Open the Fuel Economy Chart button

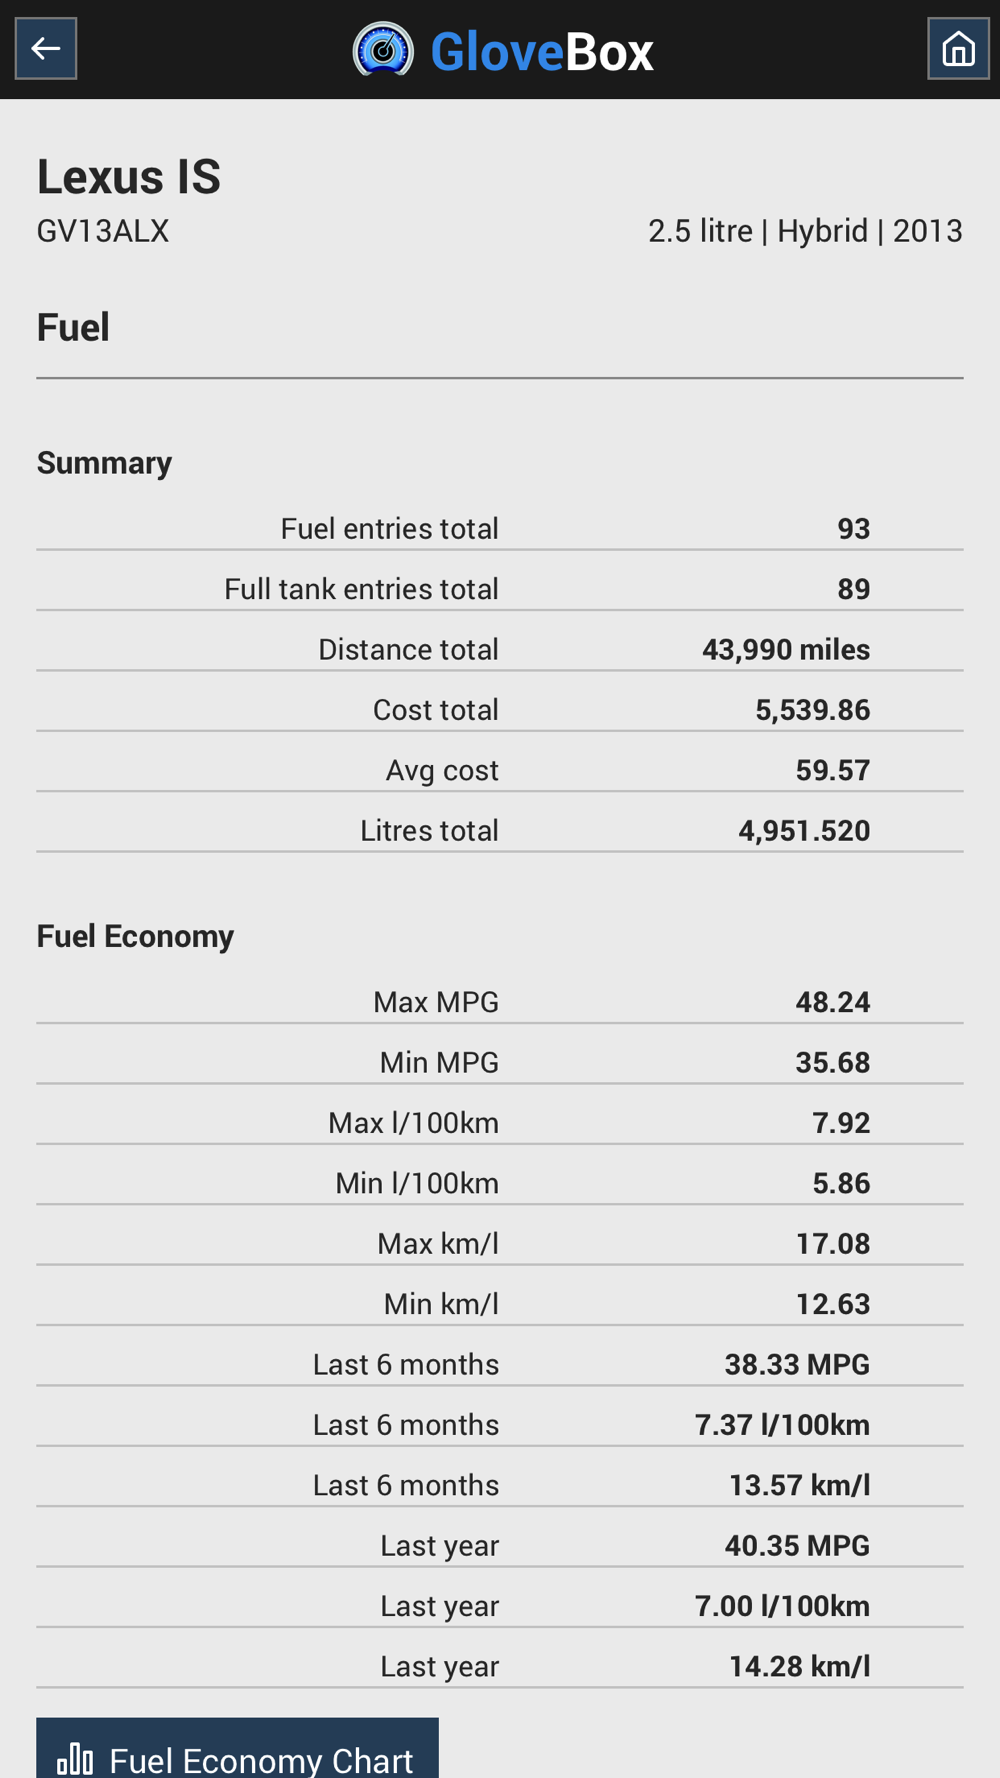[237, 1748]
